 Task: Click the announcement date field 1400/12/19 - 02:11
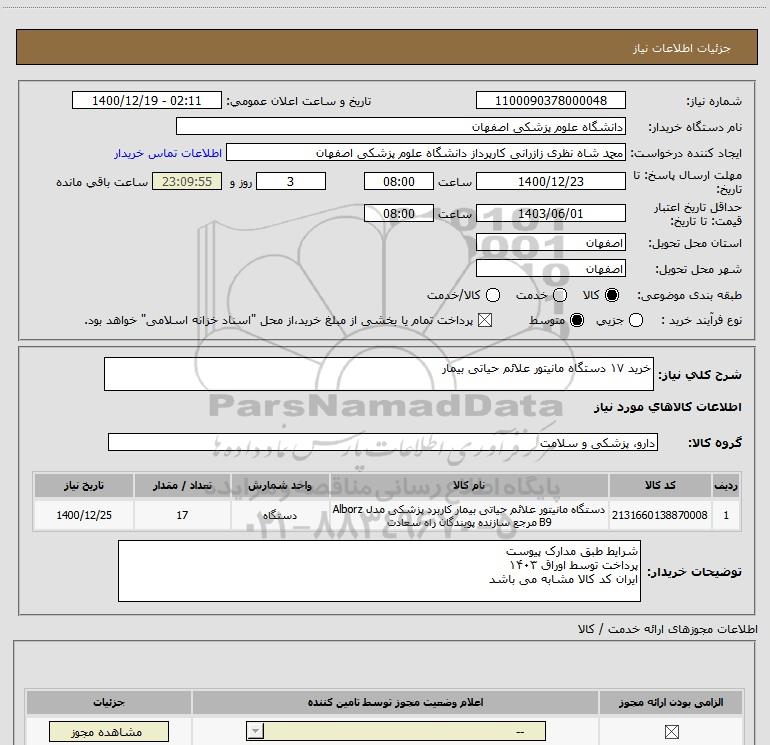coord(147,100)
